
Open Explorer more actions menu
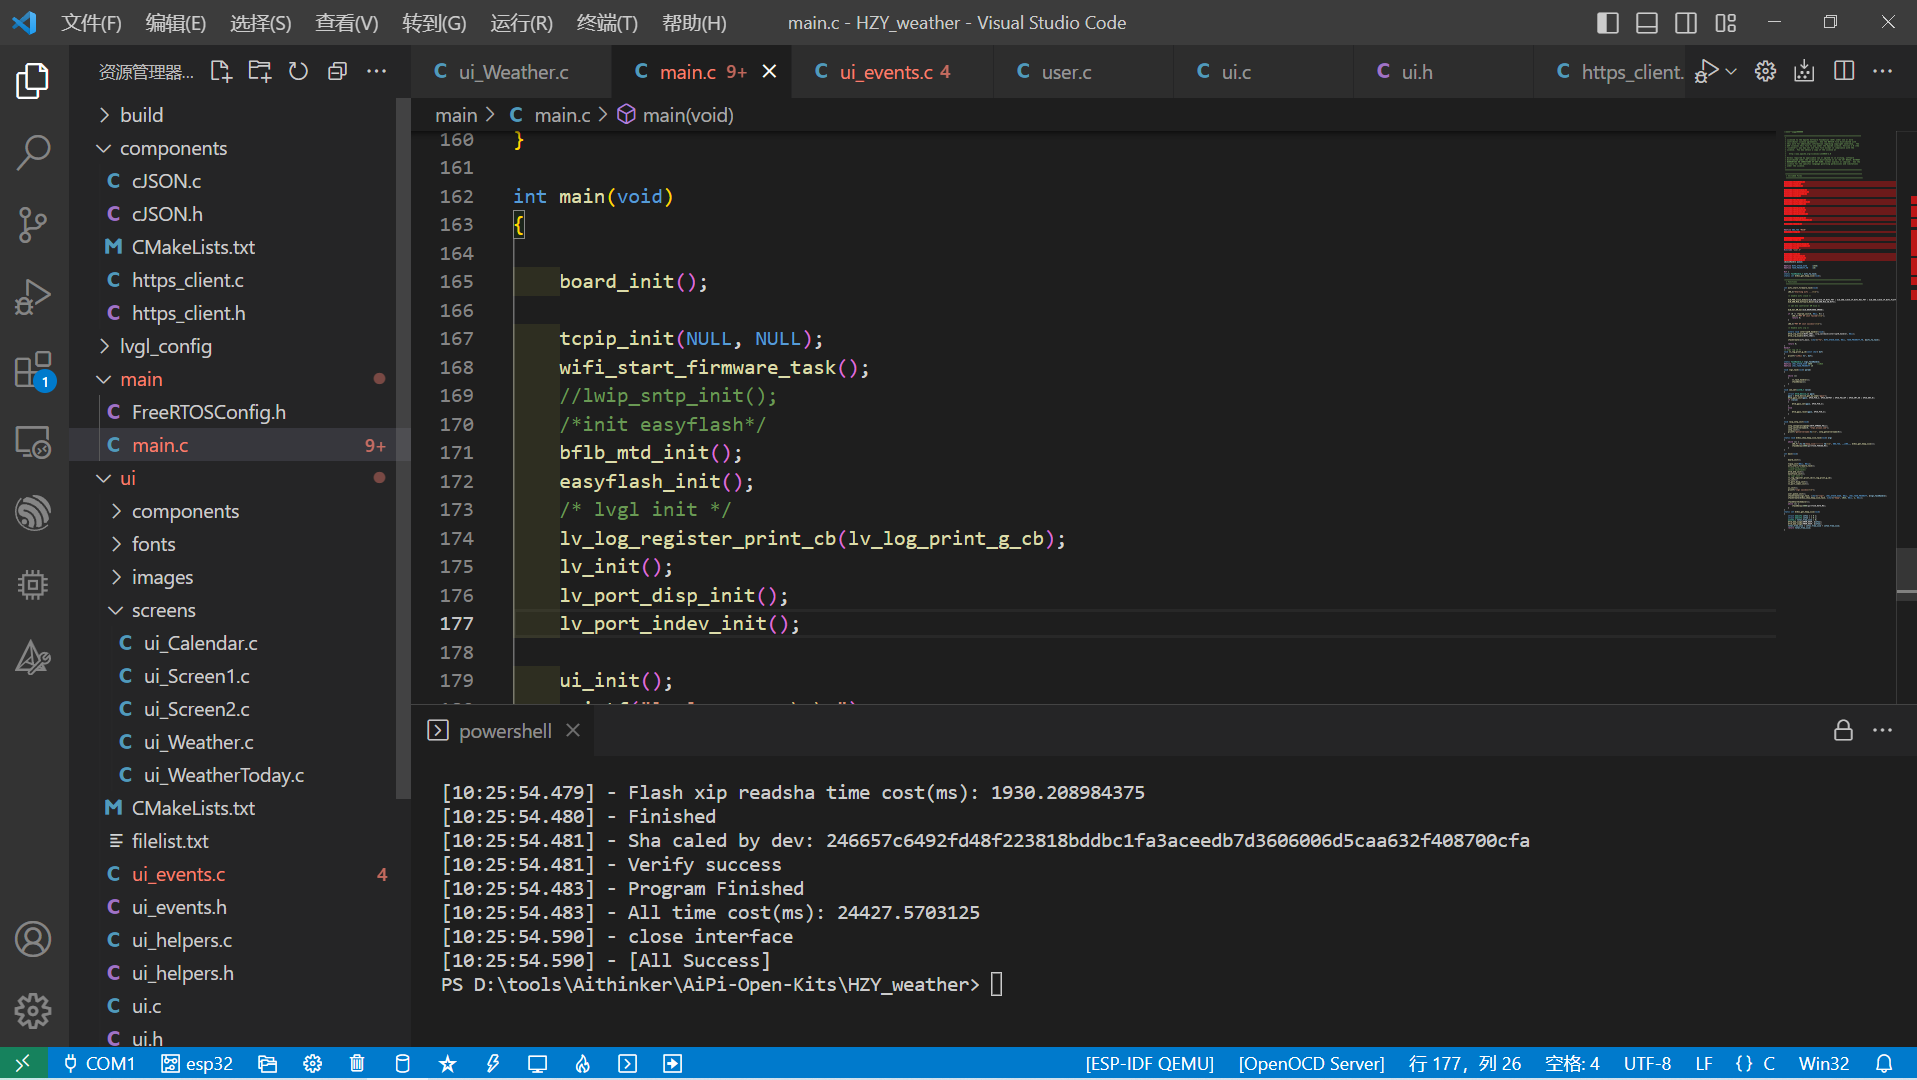coord(376,72)
